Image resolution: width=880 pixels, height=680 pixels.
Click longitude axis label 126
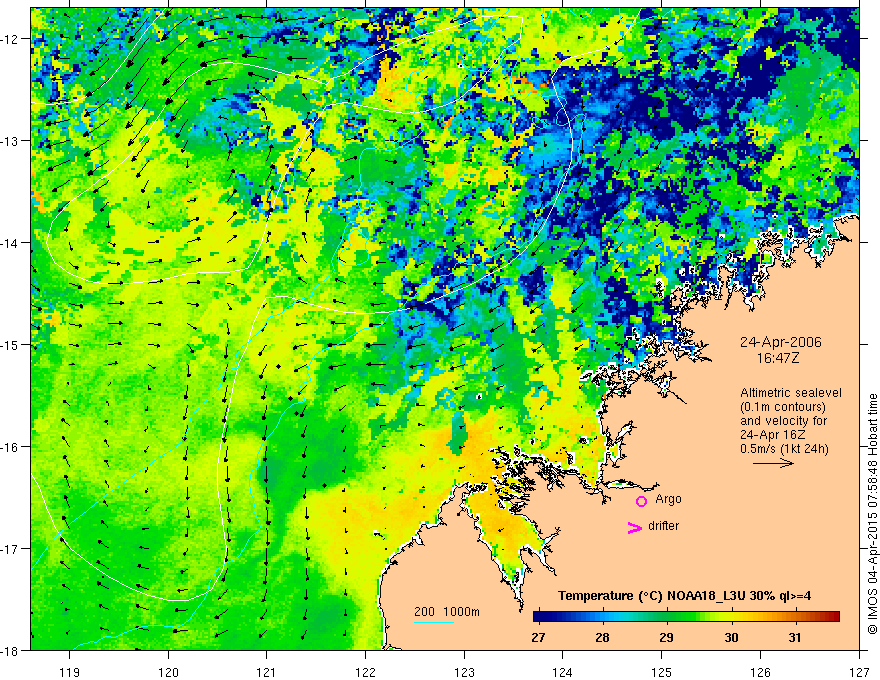coord(760,672)
